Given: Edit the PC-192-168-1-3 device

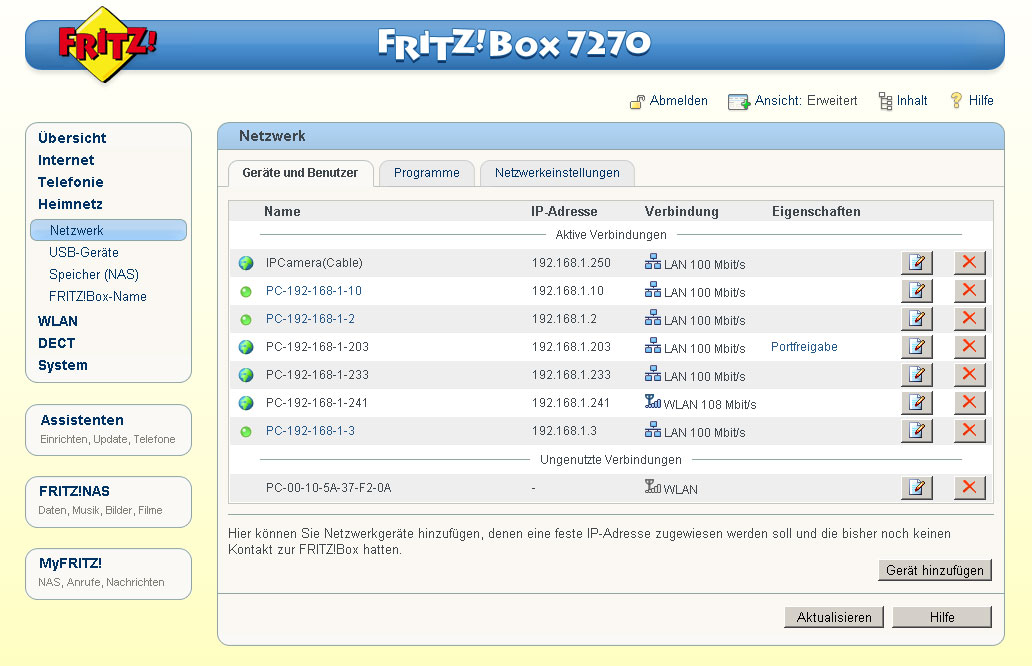Looking at the screenshot, I should click(917, 430).
